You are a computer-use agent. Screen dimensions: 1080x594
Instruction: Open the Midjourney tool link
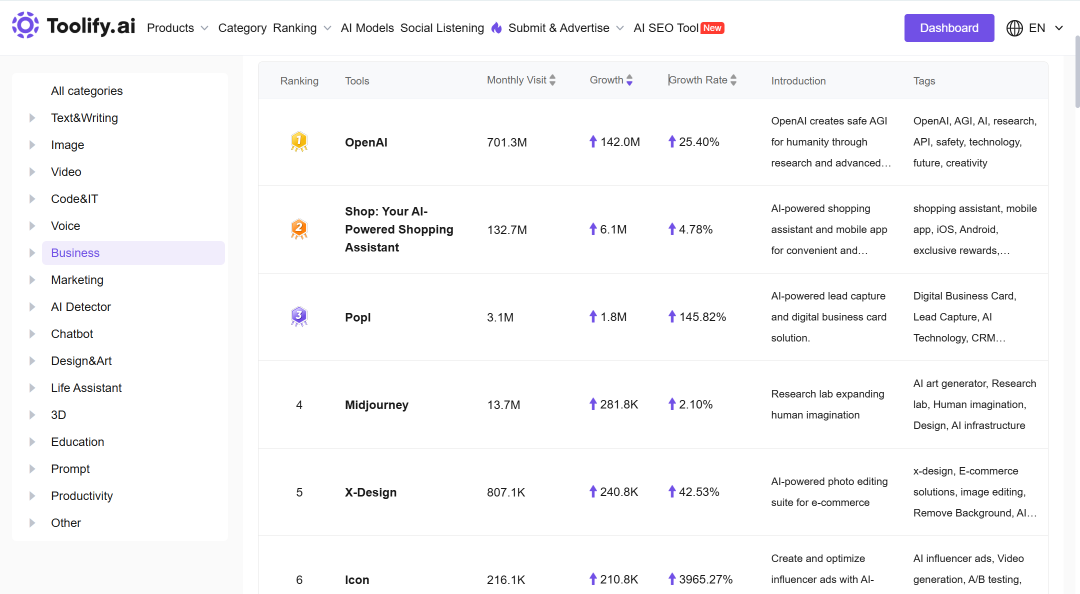(377, 405)
